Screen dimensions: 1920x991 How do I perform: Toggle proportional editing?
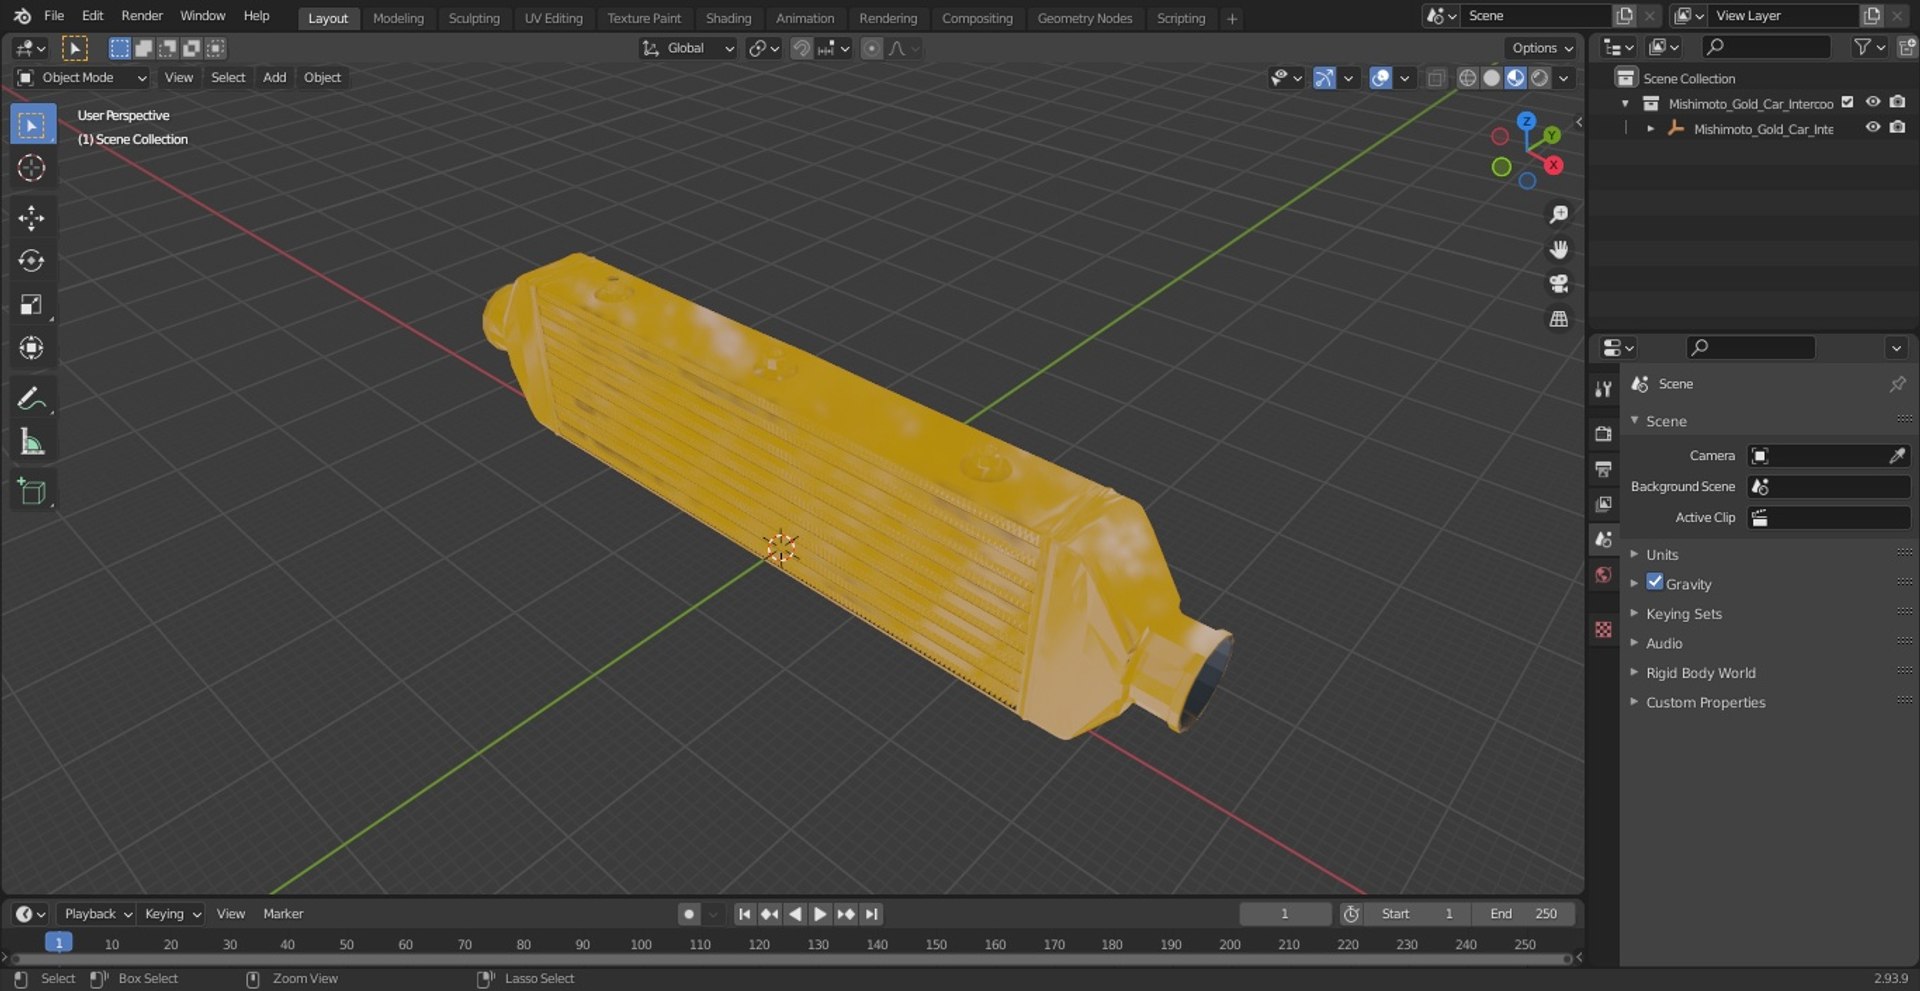point(872,48)
